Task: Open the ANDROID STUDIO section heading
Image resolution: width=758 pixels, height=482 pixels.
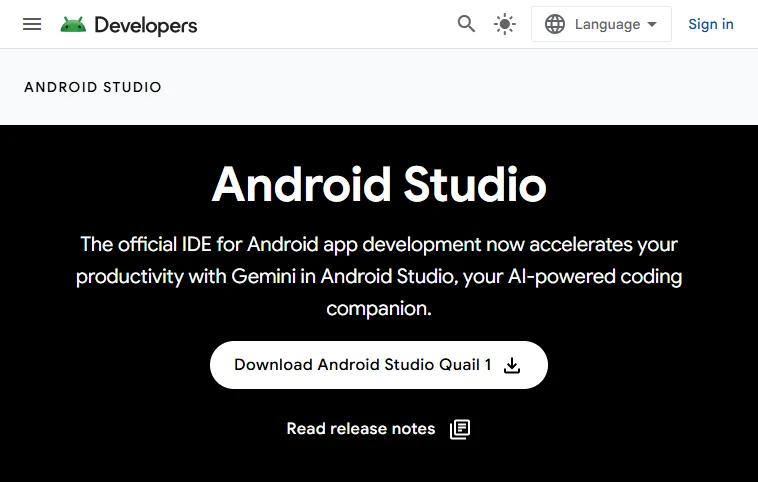Action: coord(93,87)
